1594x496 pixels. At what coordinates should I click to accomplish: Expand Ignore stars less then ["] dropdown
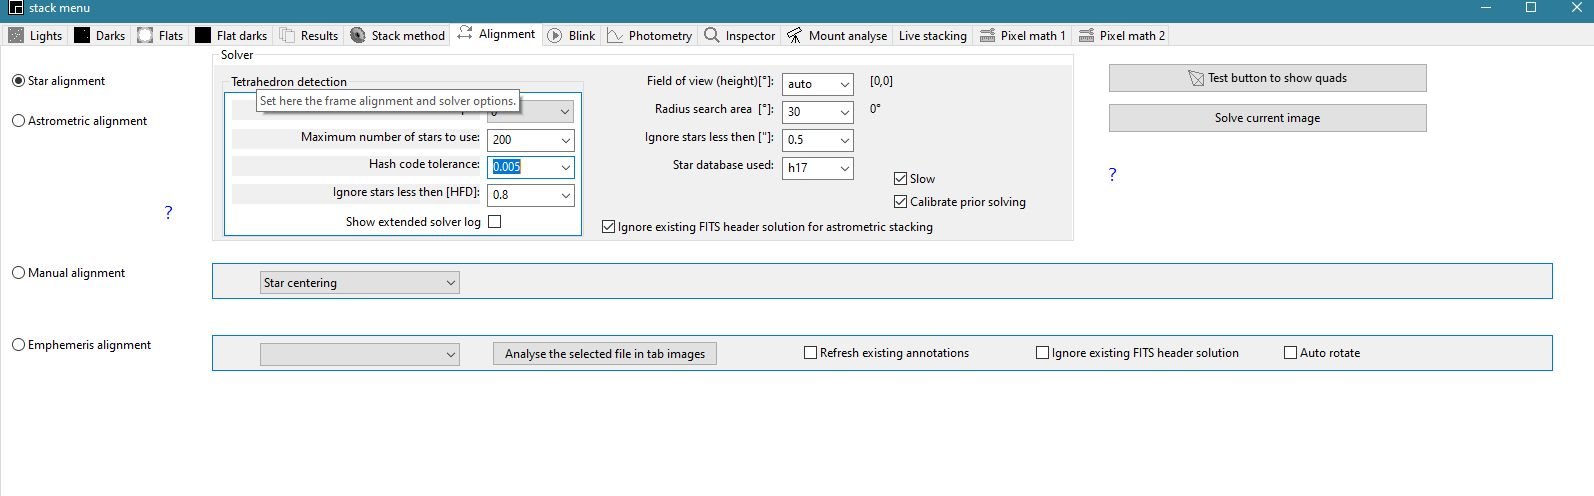[844, 140]
